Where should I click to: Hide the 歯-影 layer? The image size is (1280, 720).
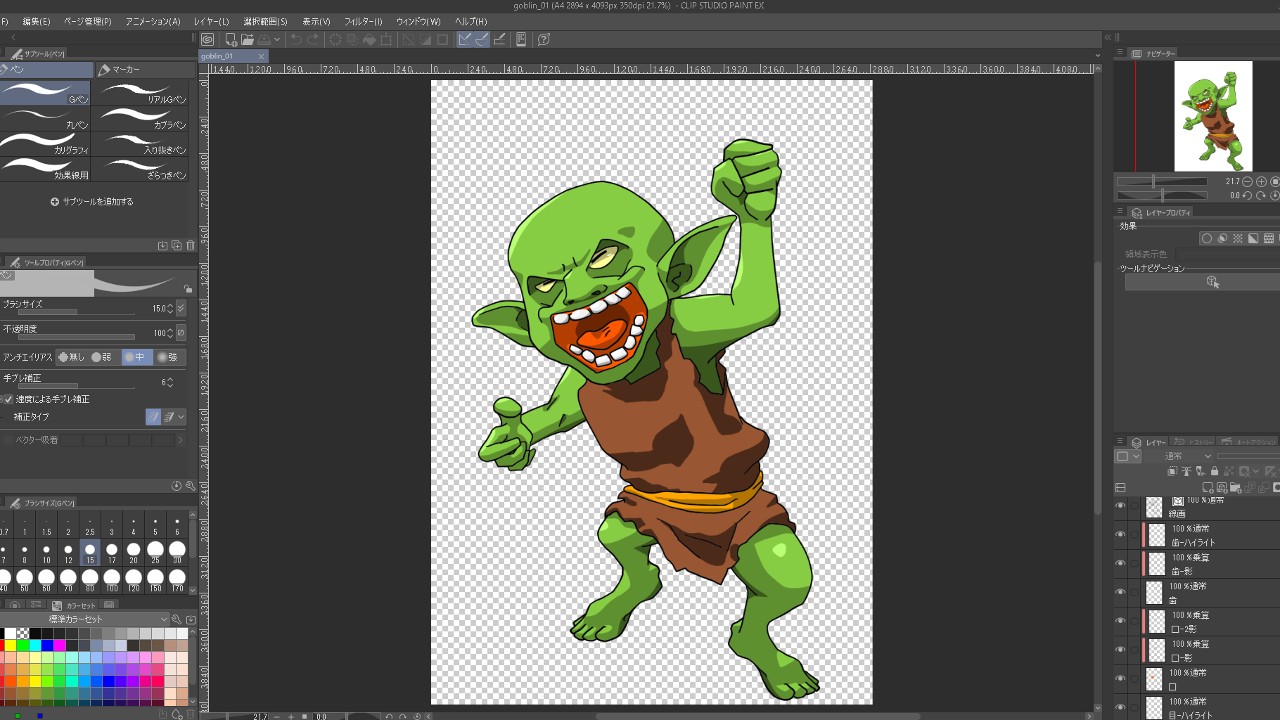coord(1120,564)
